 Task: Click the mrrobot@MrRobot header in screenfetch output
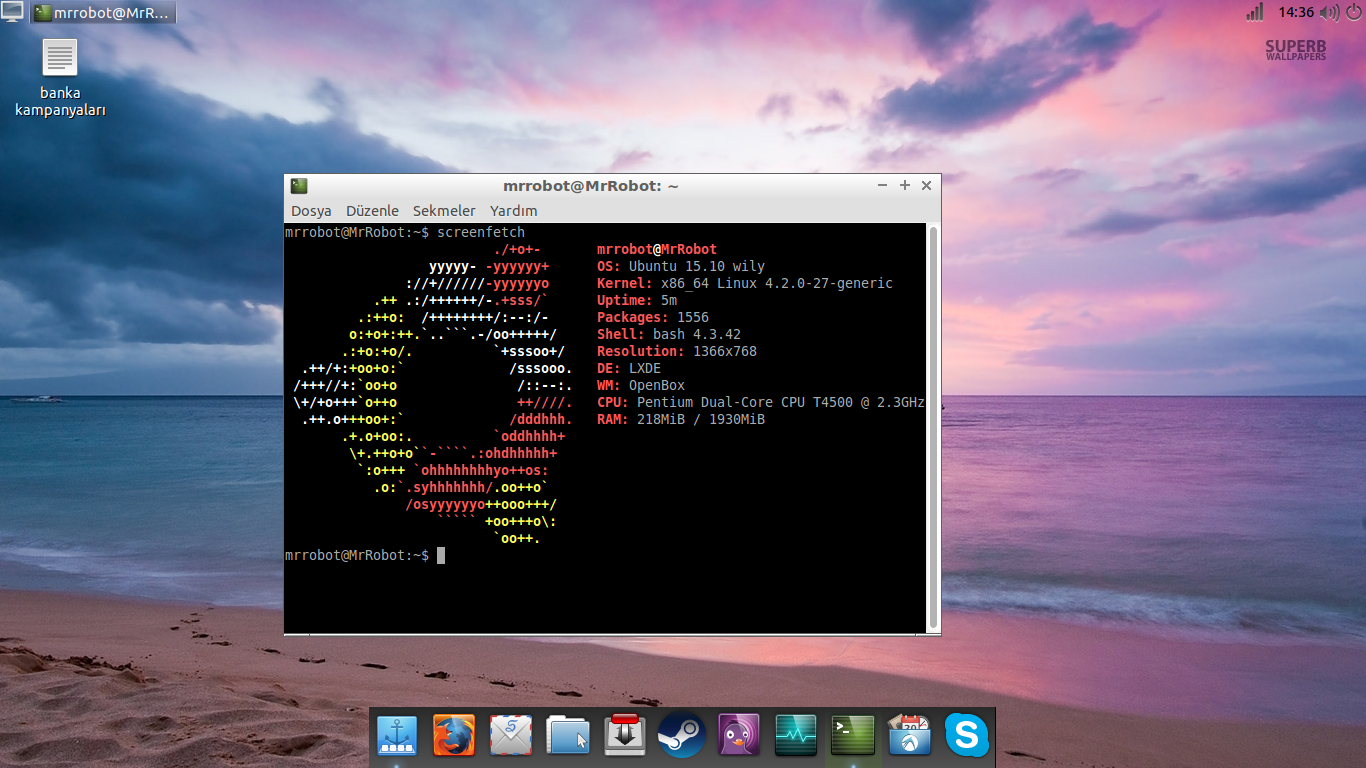657,250
